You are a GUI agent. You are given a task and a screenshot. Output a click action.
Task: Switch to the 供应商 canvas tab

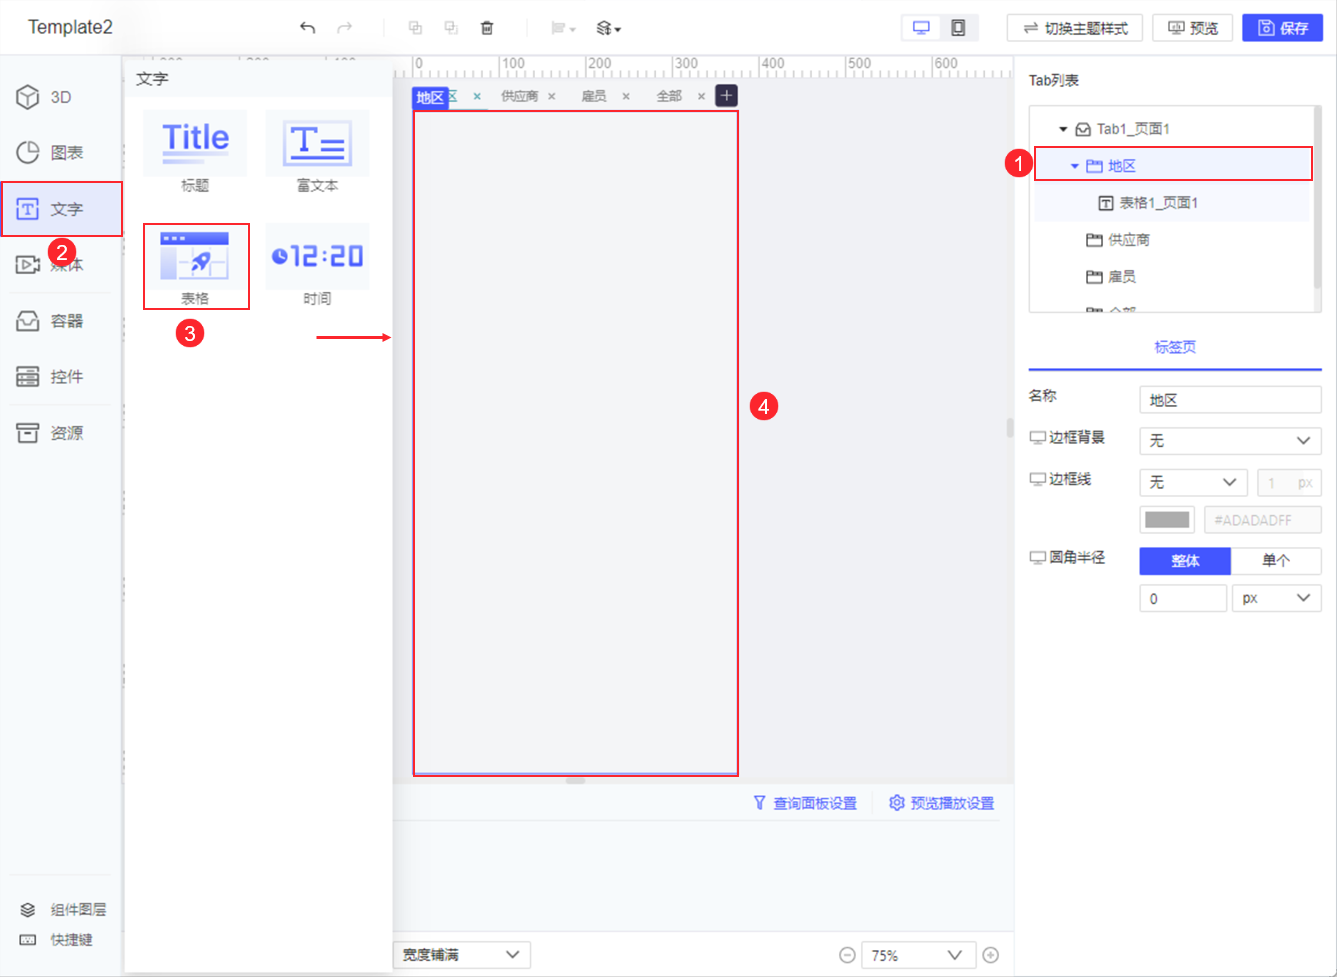[519, 96]
